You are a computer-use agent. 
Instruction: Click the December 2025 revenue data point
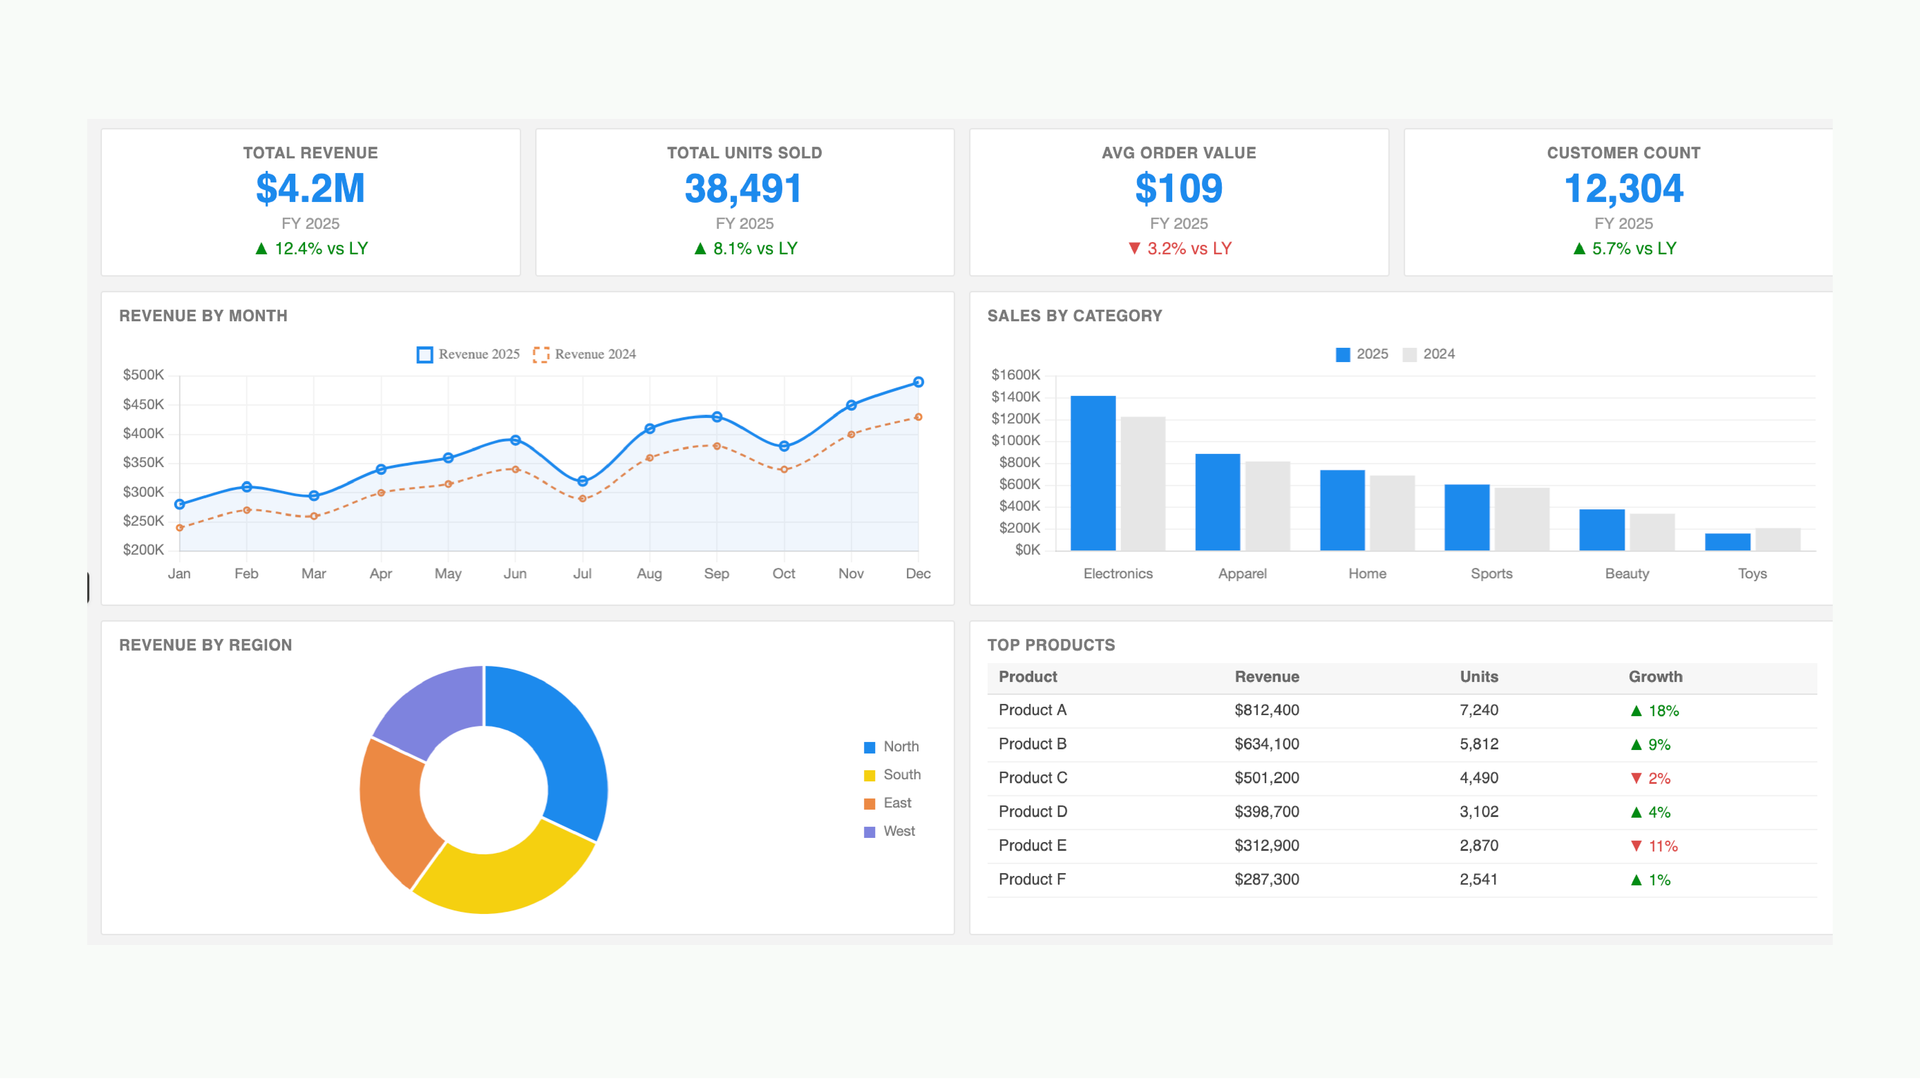[x=918, y=382]
